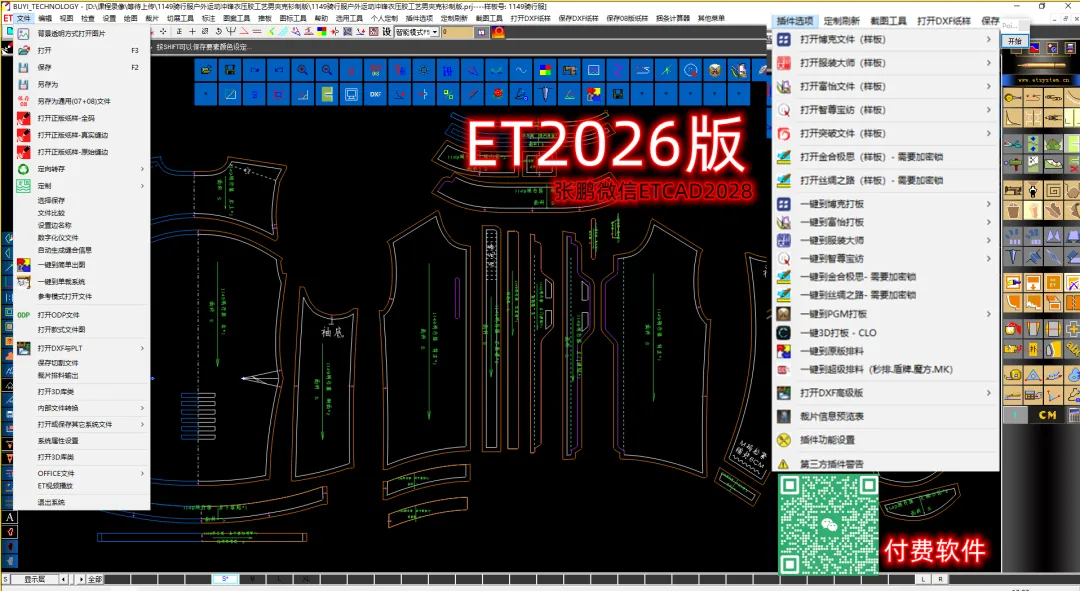Viewport: 1080px width, 591px height.
Task: Open the 插件选项 tab at top right
Action: point(795,21)
